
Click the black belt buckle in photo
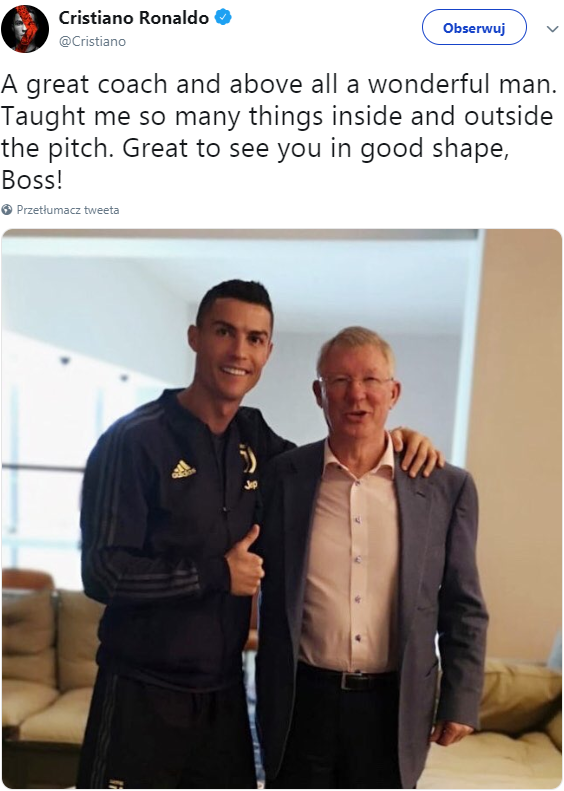click(352, 681)
